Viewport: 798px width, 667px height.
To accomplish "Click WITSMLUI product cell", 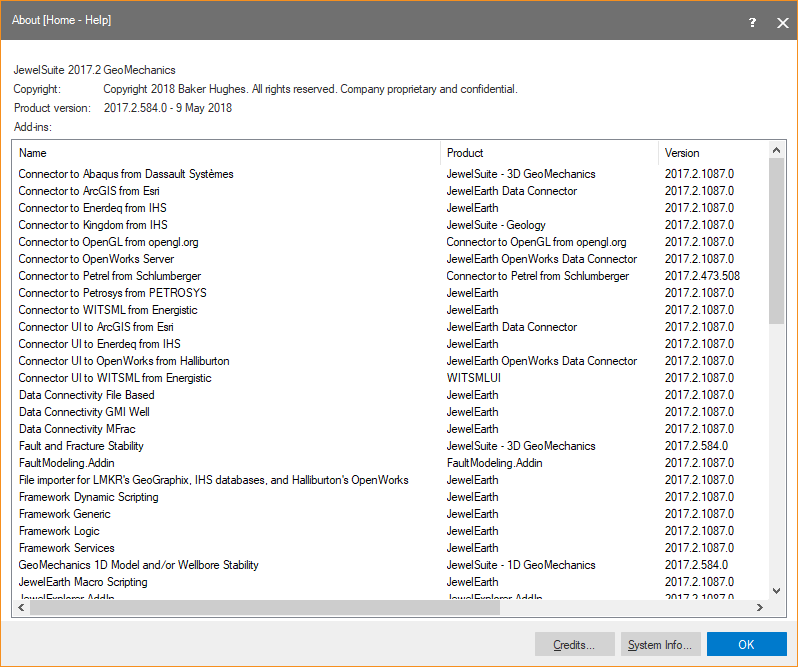I will coord(474,378).
